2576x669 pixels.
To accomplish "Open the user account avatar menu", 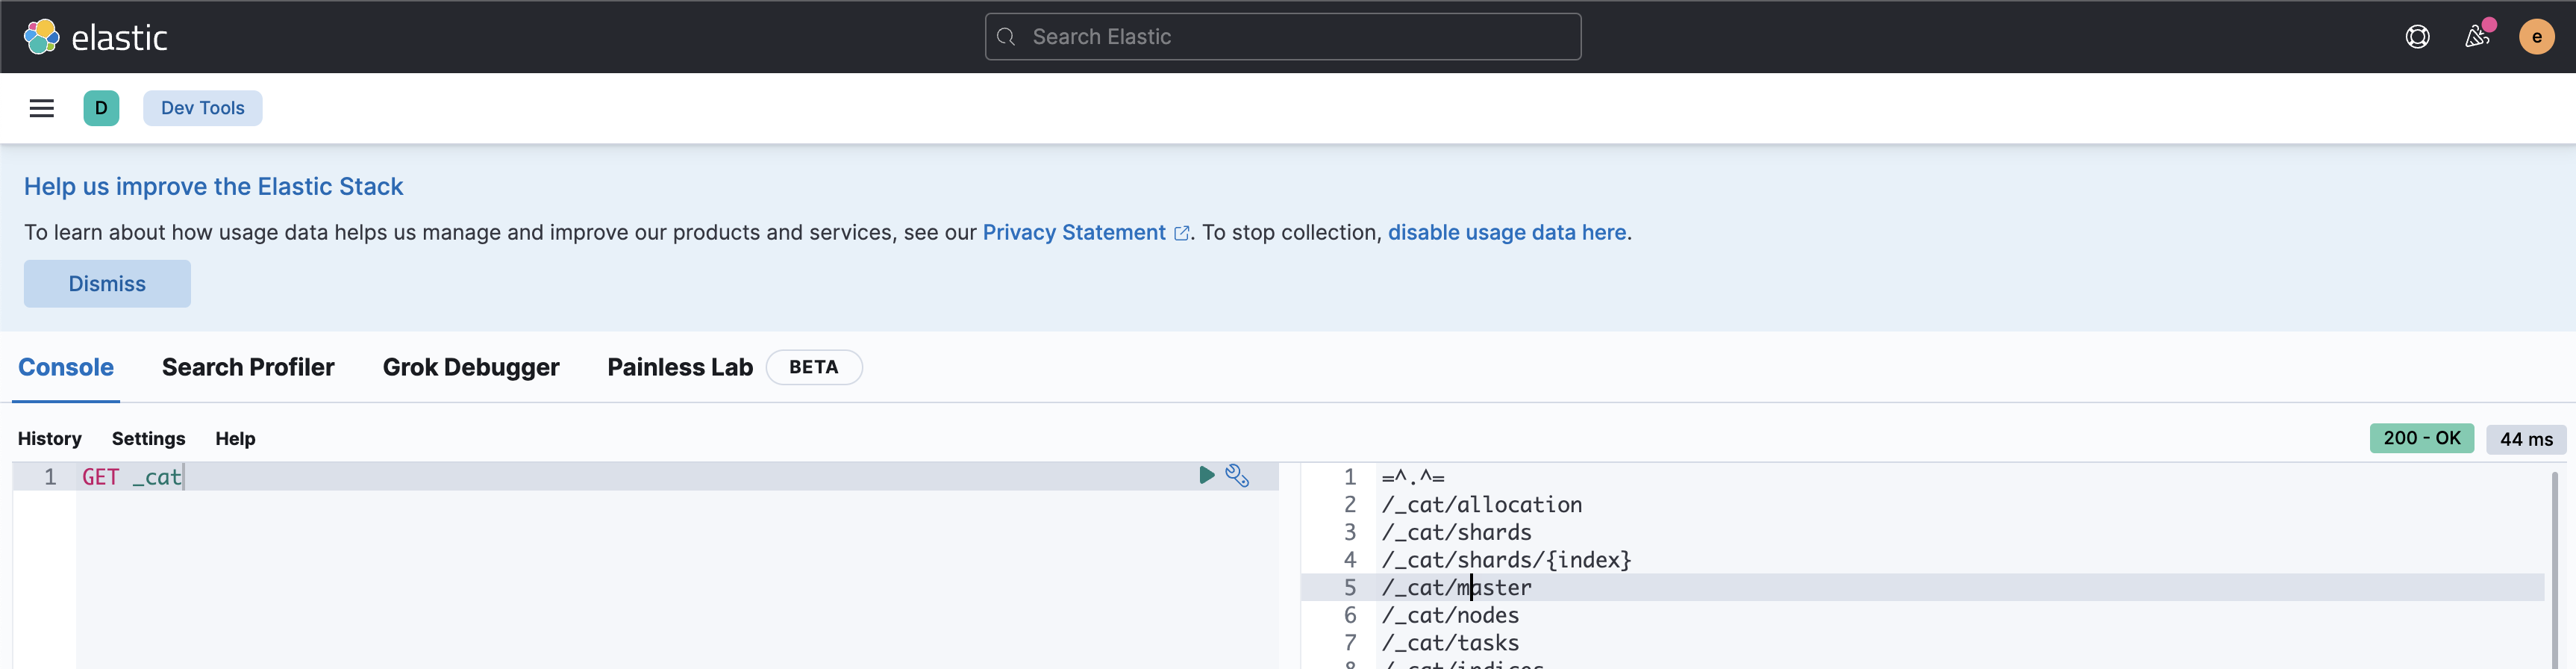I will [x=2536, y=37].
